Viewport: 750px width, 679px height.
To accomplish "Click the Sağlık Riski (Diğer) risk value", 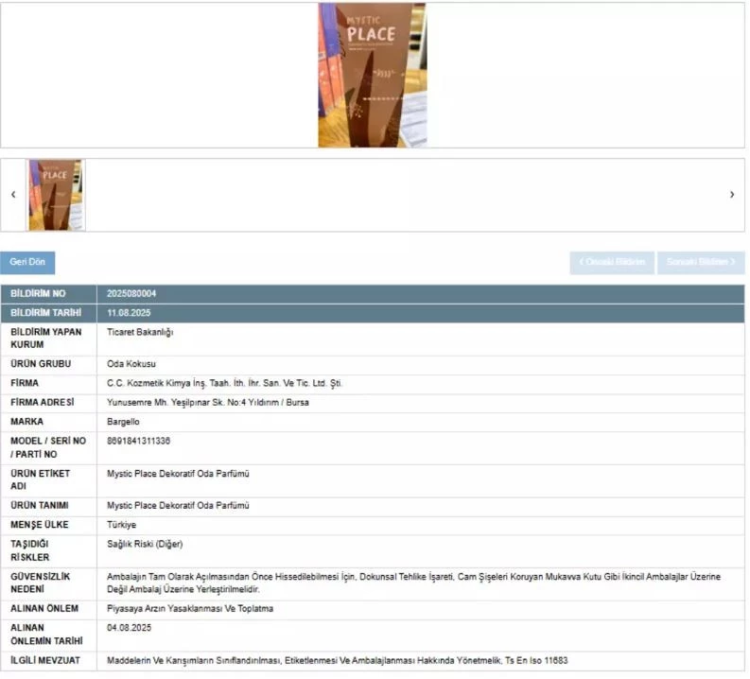I will (145, 543).
